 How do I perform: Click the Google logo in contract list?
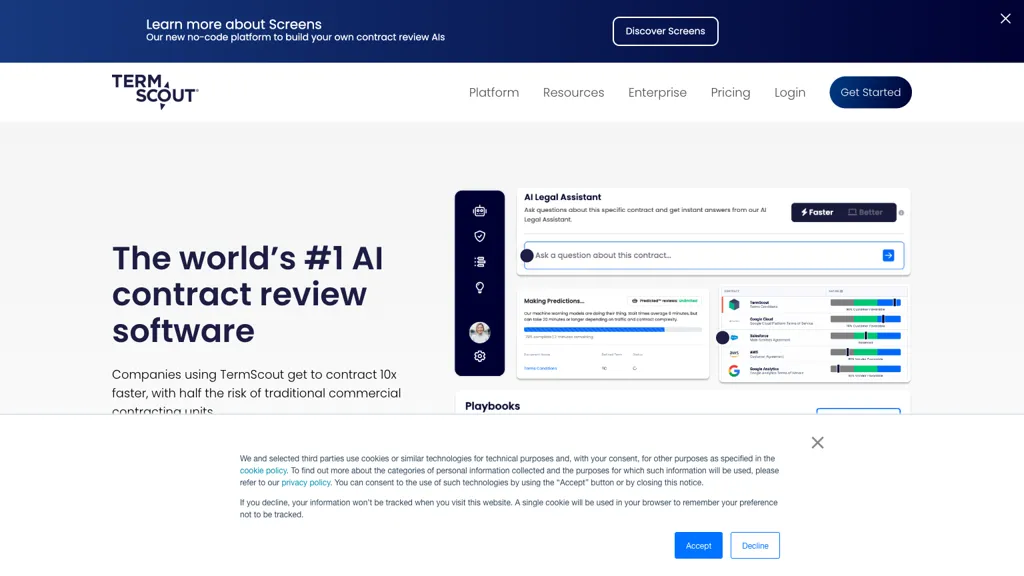point(734,371)
